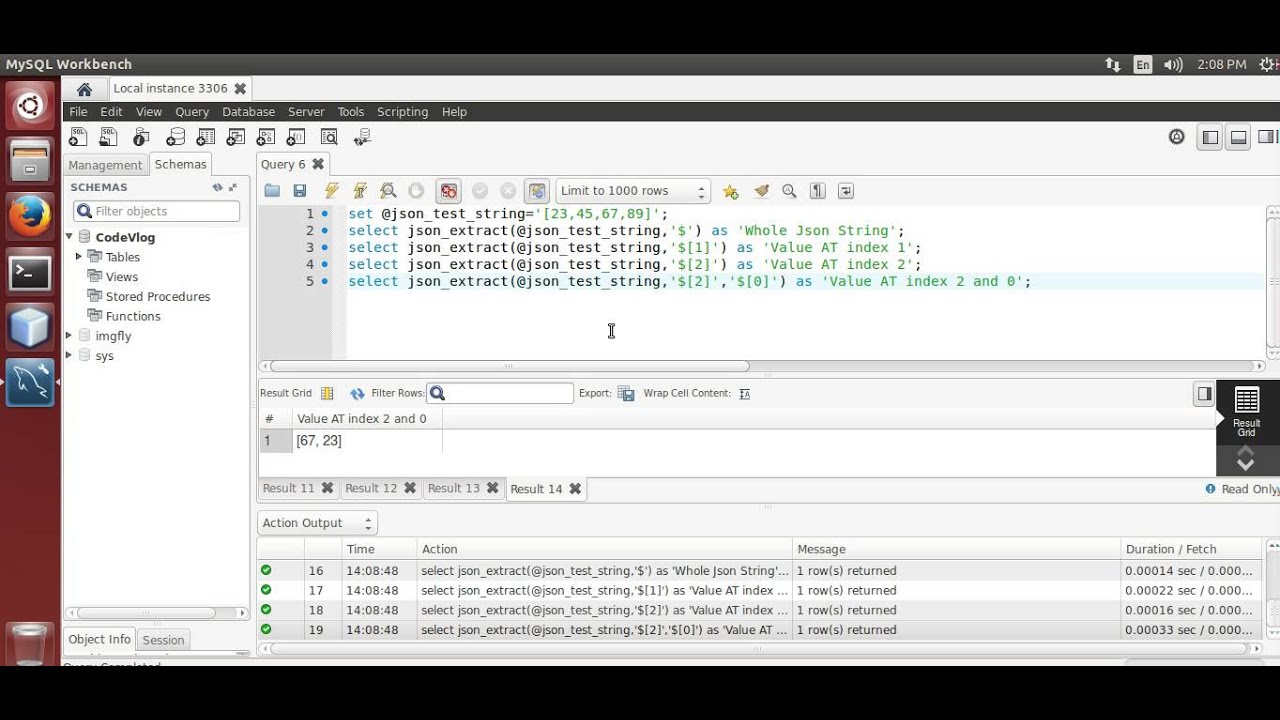This screenshot has width=1280, height=720.
Task: Execute statement under cursor
Action: click(360, 191)
